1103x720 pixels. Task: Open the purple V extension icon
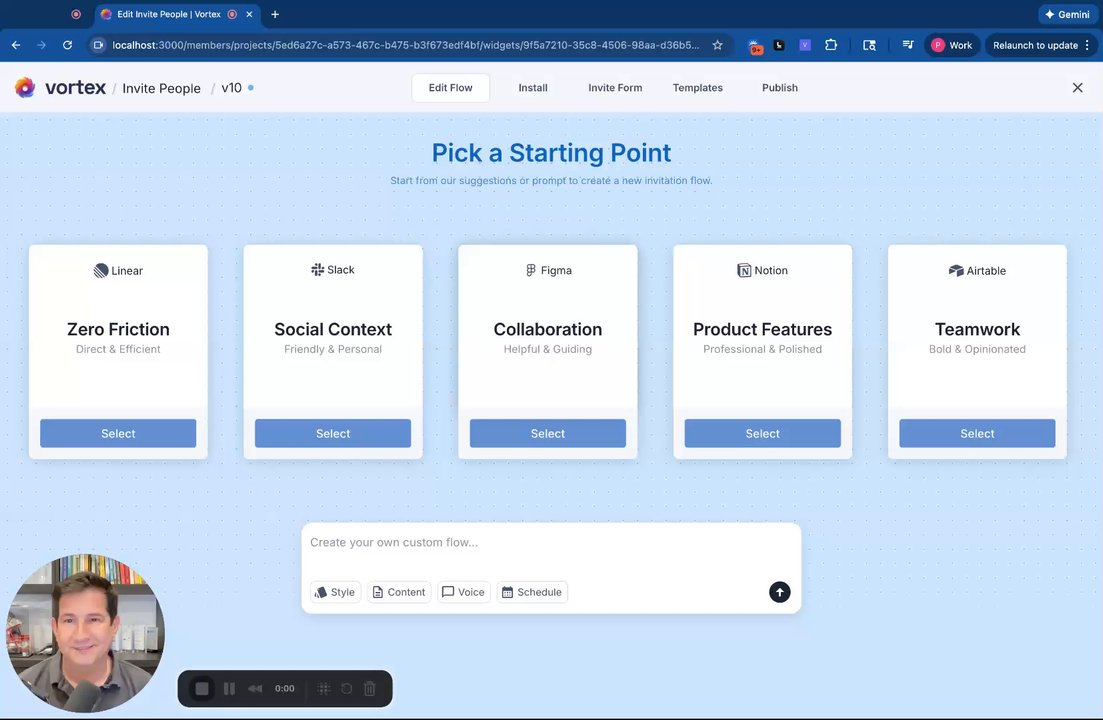[805, 45]
